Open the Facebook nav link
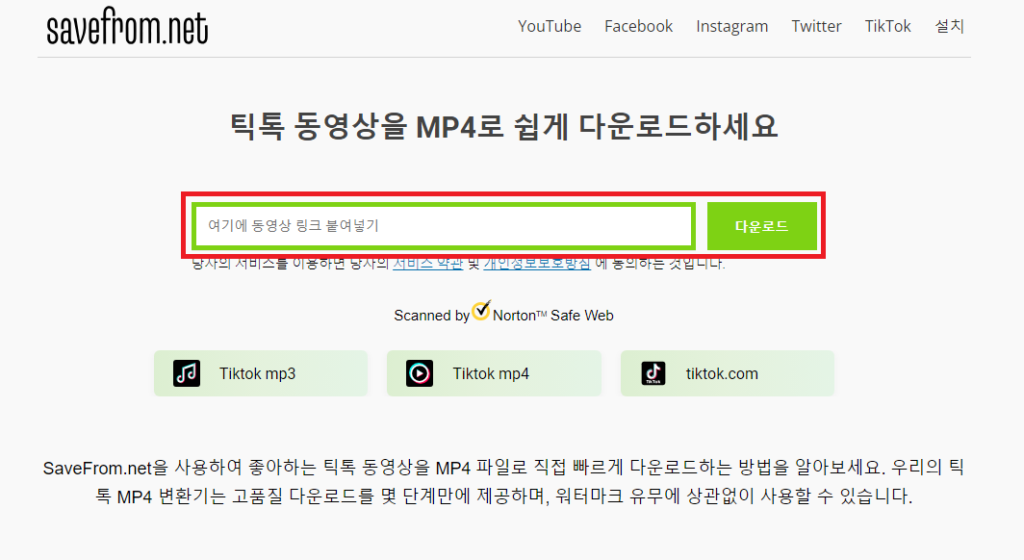This screenshot has width=1024, height=560. [x=638, y=26]
